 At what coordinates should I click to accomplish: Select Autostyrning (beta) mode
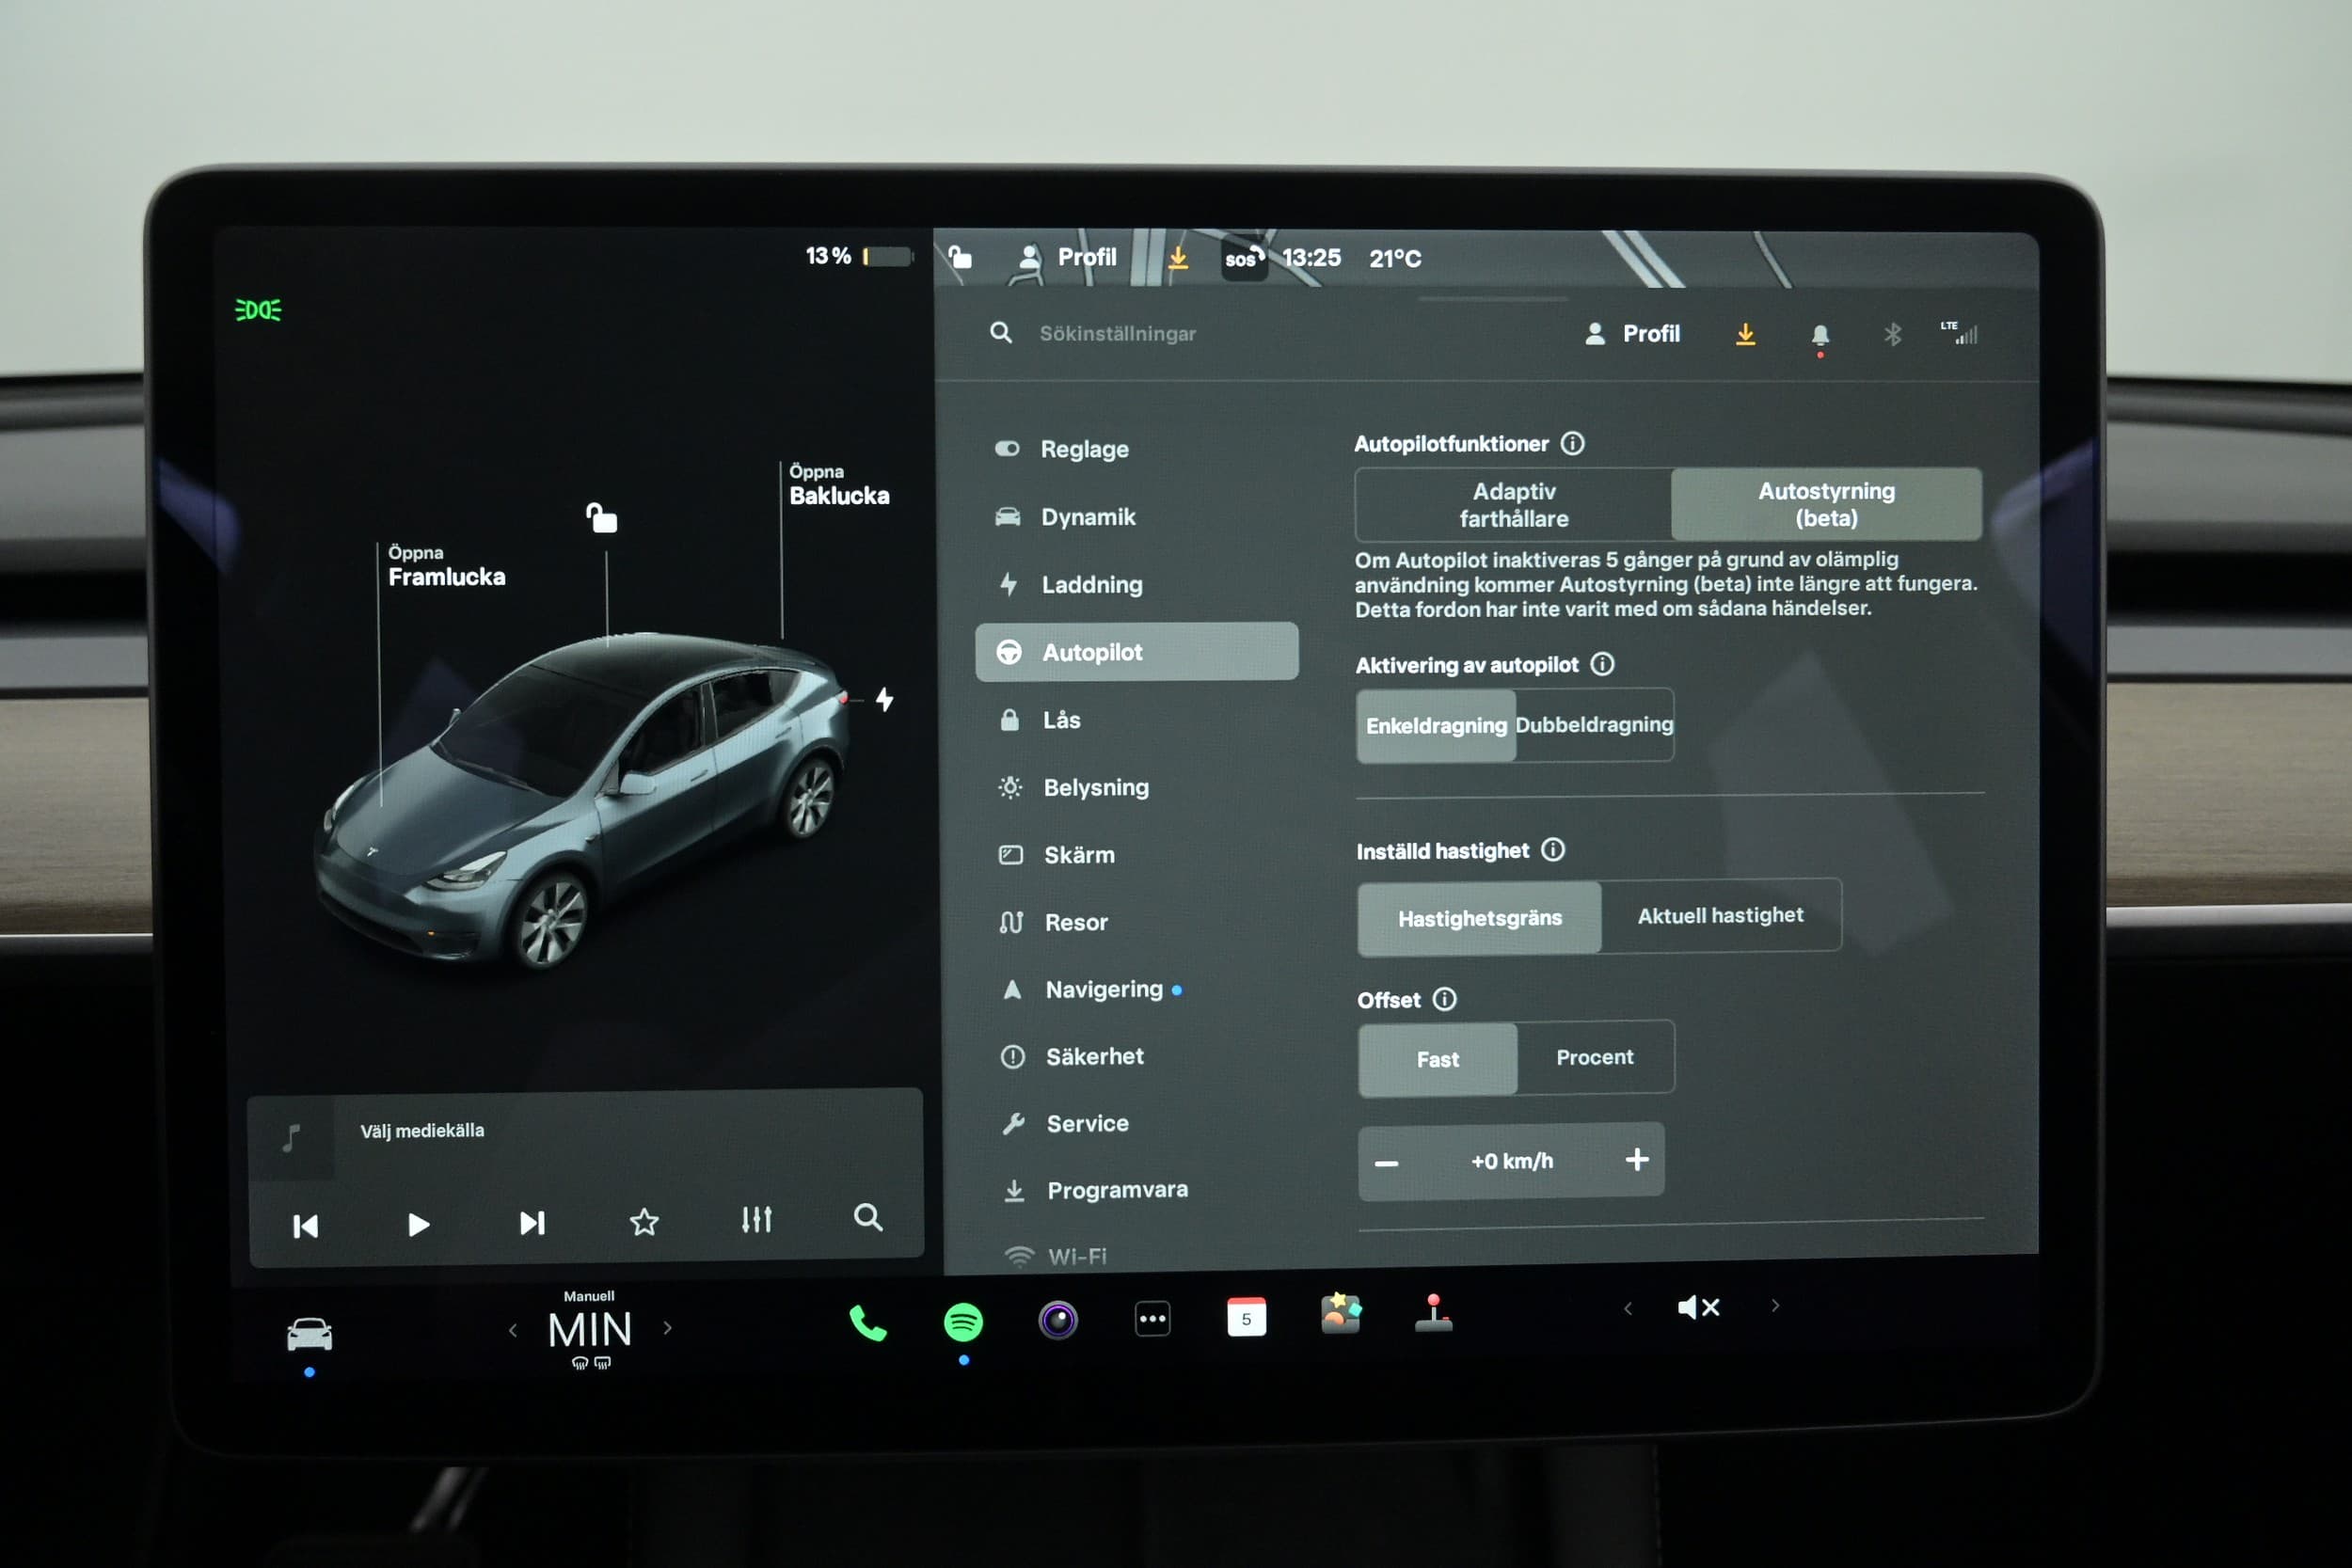1826,504
